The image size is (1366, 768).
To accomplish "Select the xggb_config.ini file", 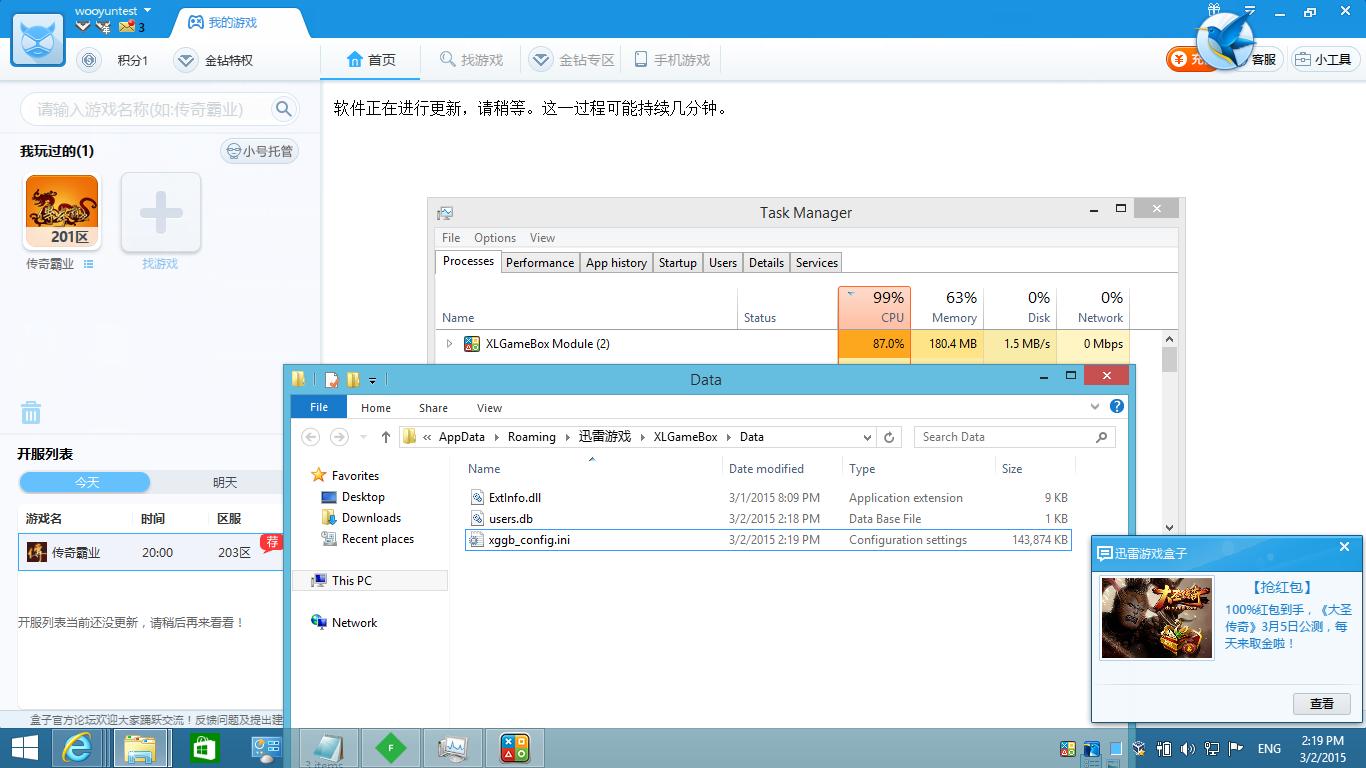I will 768,540.
